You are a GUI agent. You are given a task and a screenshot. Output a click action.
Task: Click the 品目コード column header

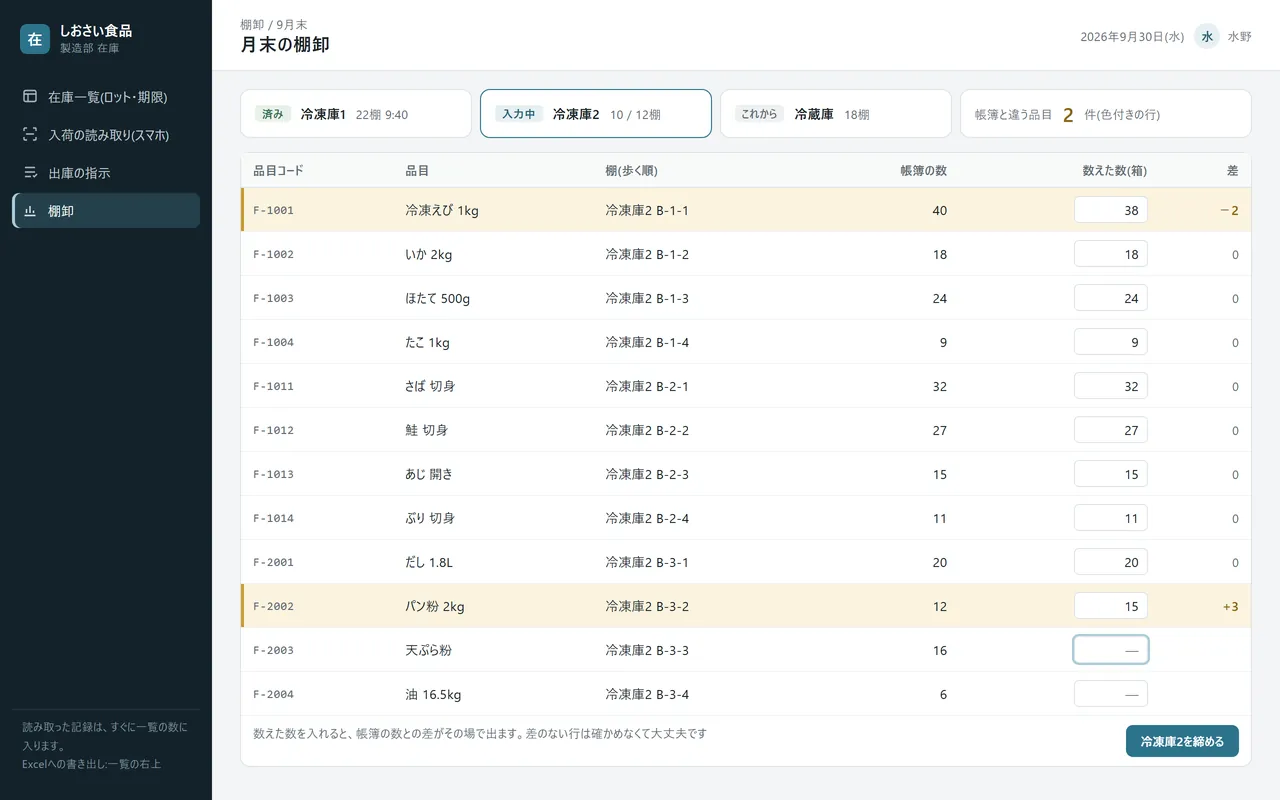click(x=278, y=171)
